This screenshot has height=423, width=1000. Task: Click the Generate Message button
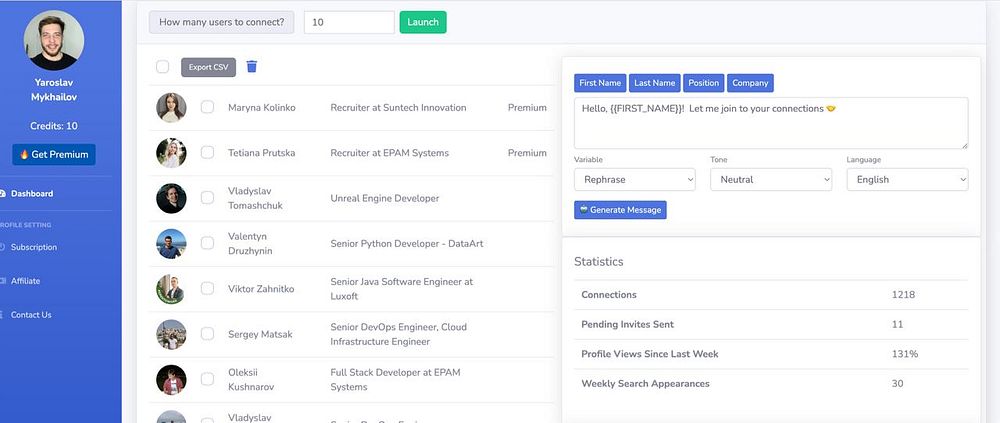[x=620, y=210]
